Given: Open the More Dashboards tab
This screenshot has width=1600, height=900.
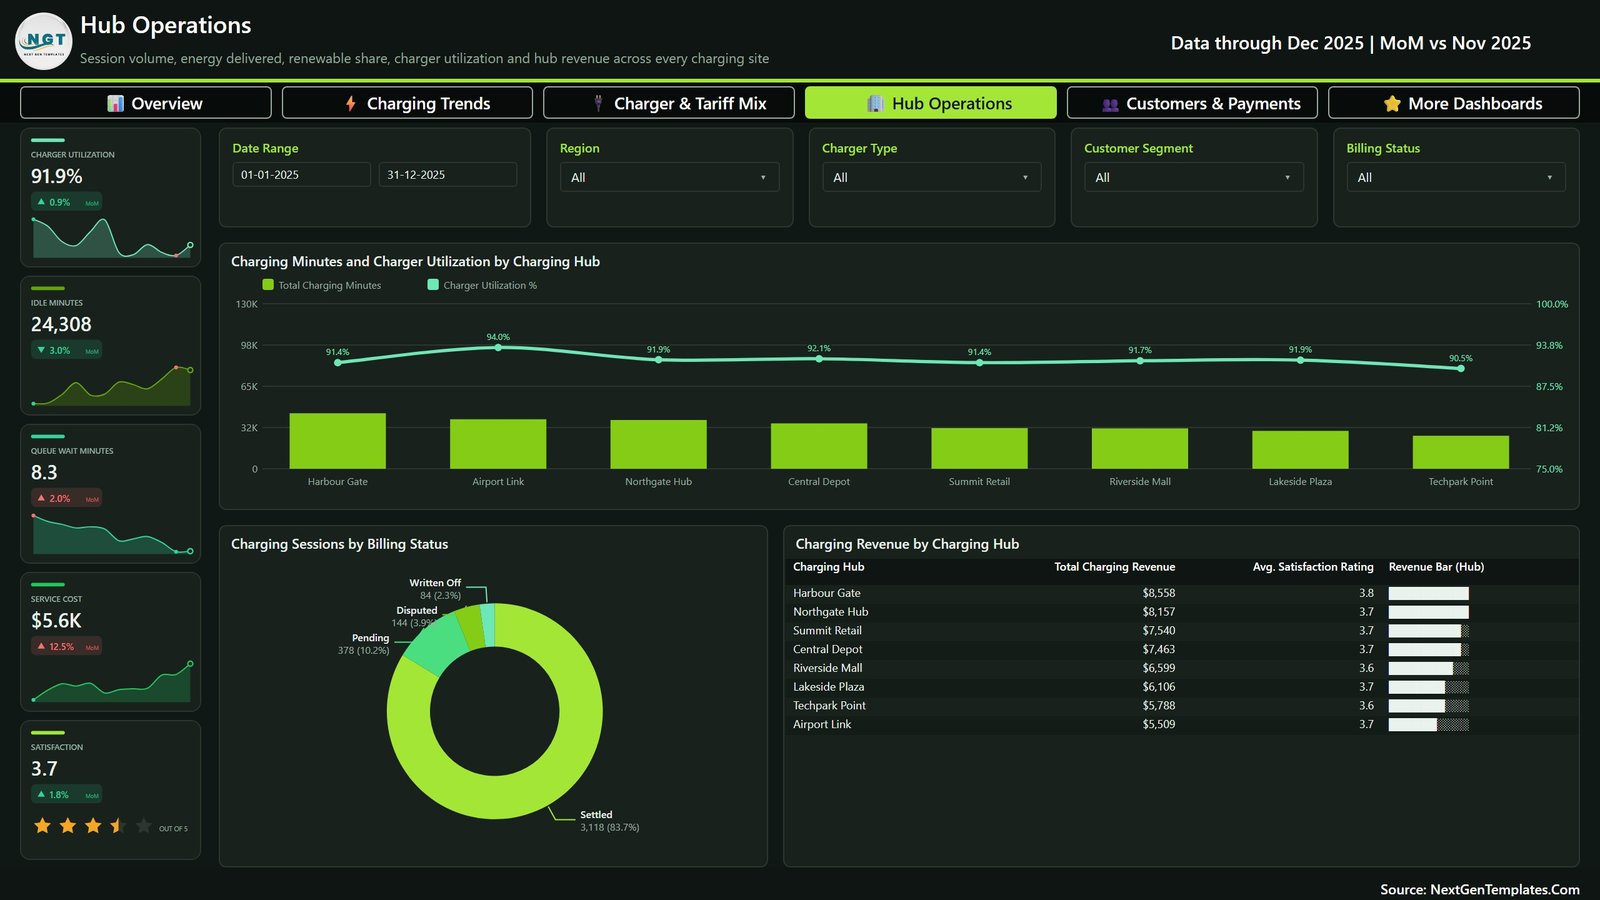Looking at the screenshot, I should tap(1454, 103).
